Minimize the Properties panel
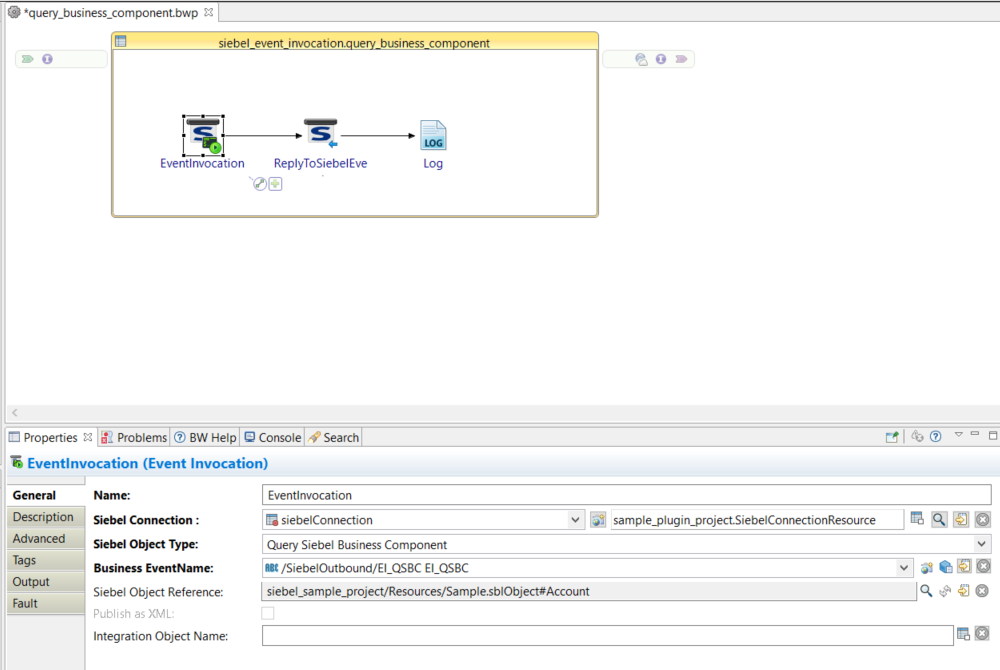 (974, 434)
